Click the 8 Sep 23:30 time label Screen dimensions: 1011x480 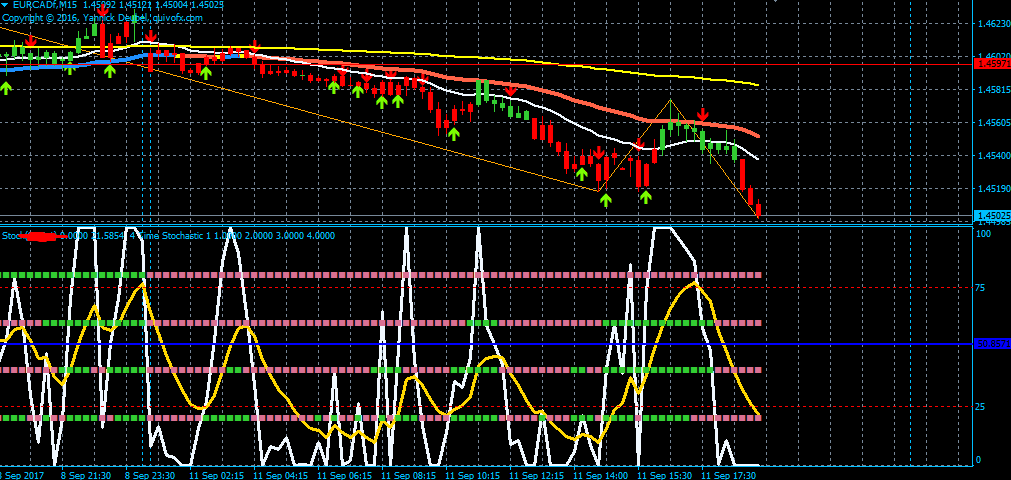[x=150, y=475]
